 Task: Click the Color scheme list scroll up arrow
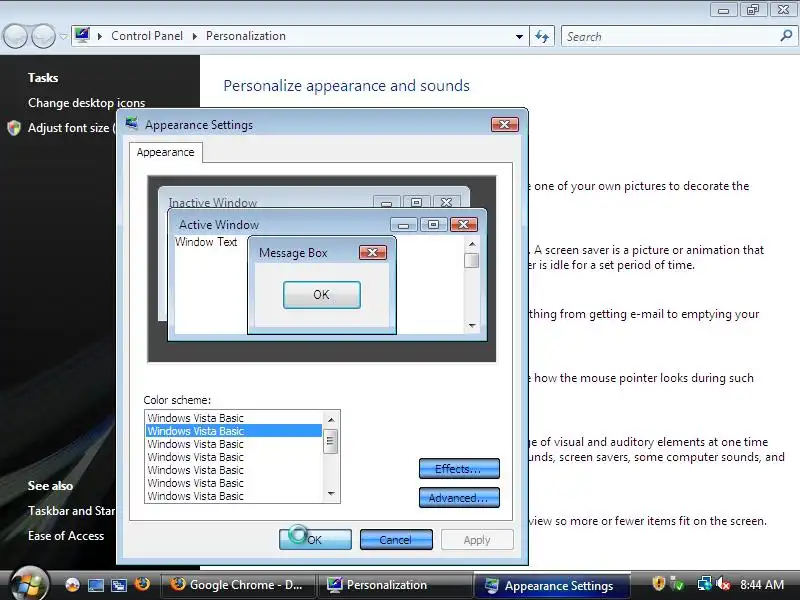[331, 419]
